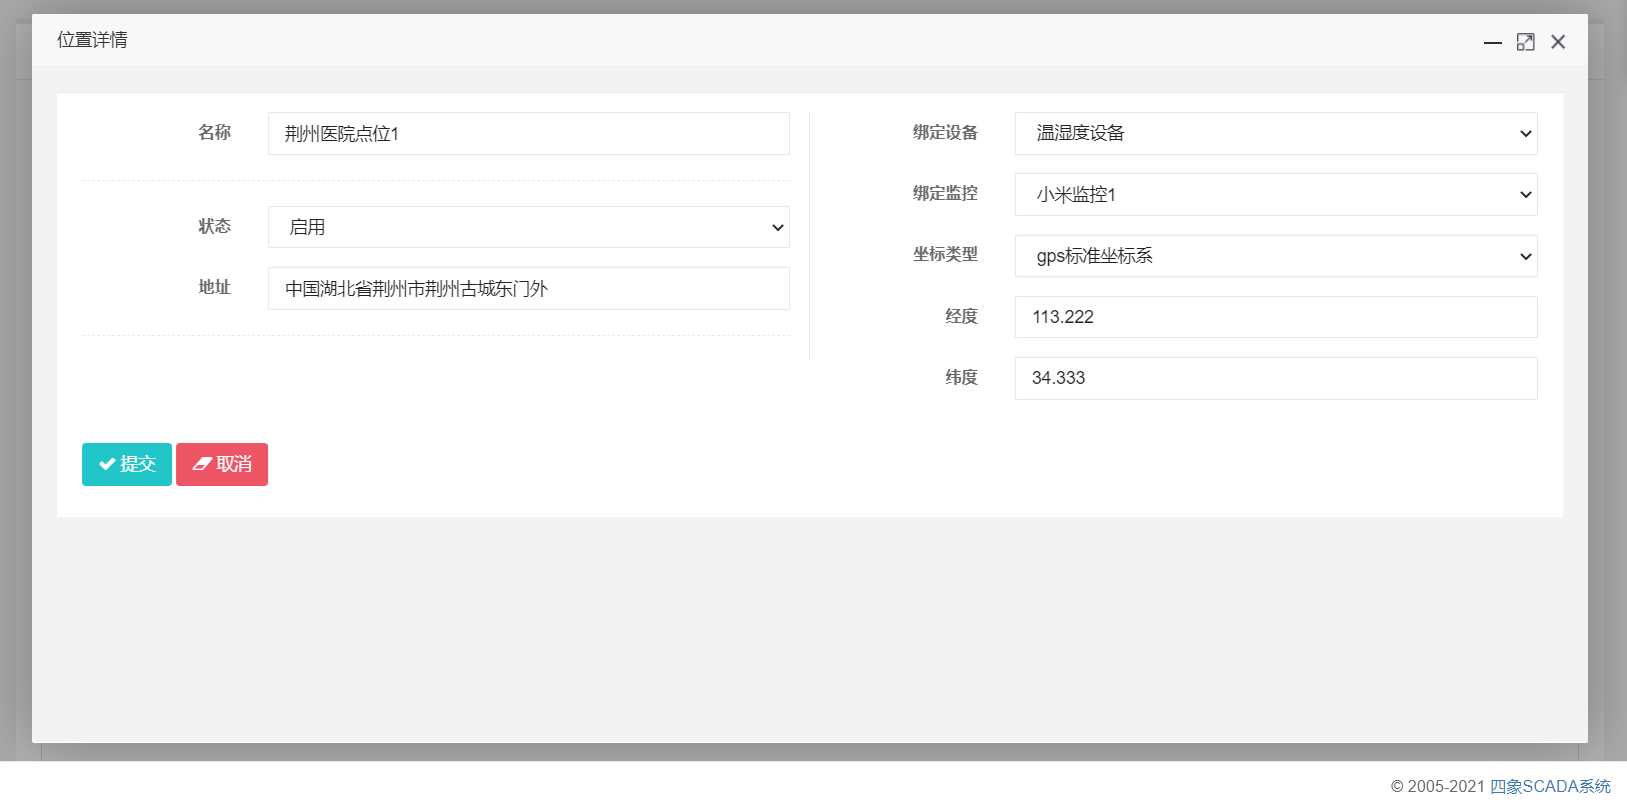Close the 位置详情 dialog

[x=1558, y=42]
